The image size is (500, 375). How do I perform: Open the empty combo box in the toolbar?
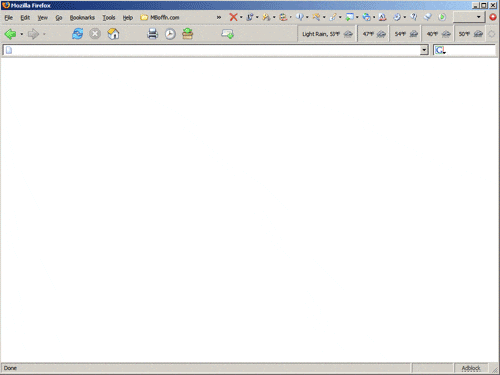[x=469, y=17]
